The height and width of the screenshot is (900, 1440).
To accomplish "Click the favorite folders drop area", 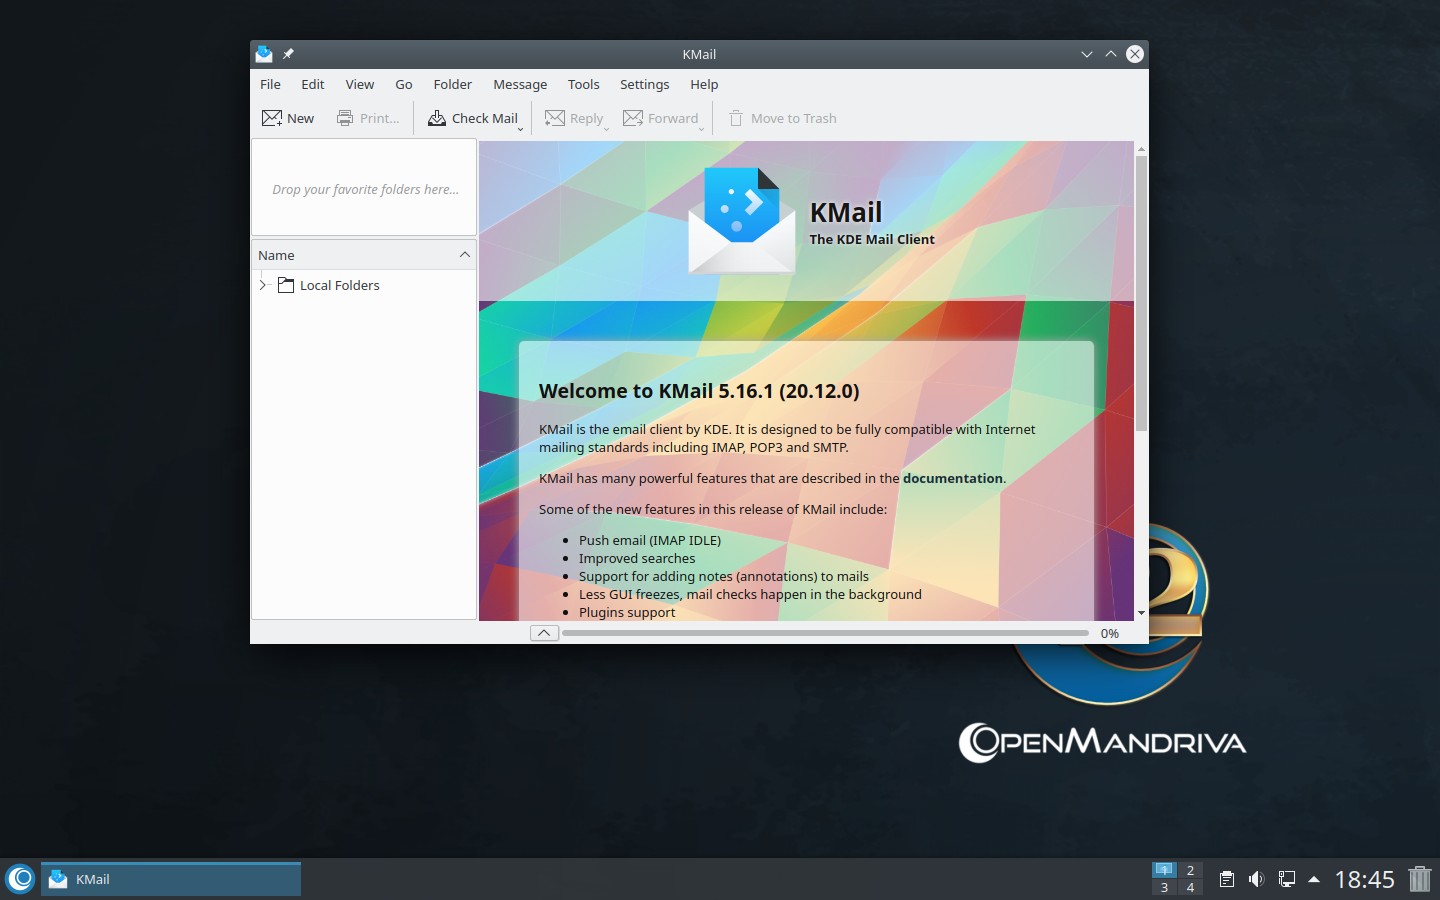I will click(364, 188).
